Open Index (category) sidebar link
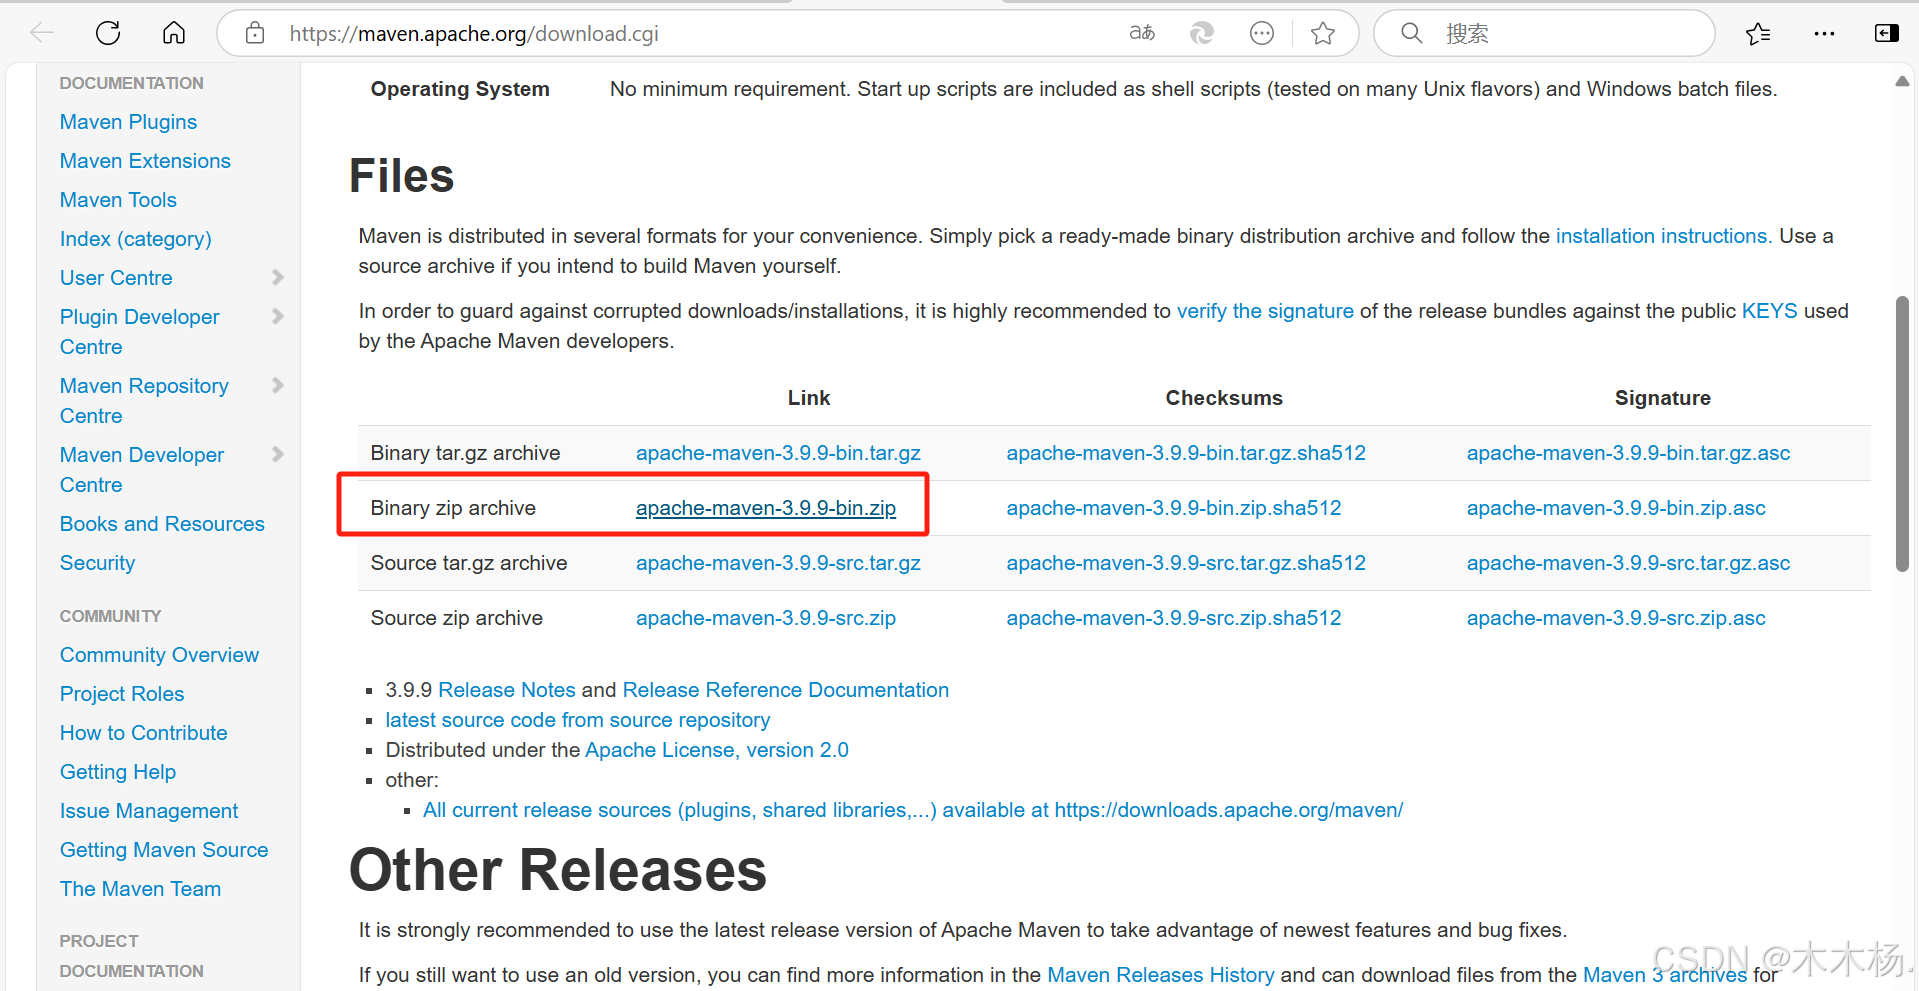This screenshot has height=991, width=1919. (x=136, y=239)
